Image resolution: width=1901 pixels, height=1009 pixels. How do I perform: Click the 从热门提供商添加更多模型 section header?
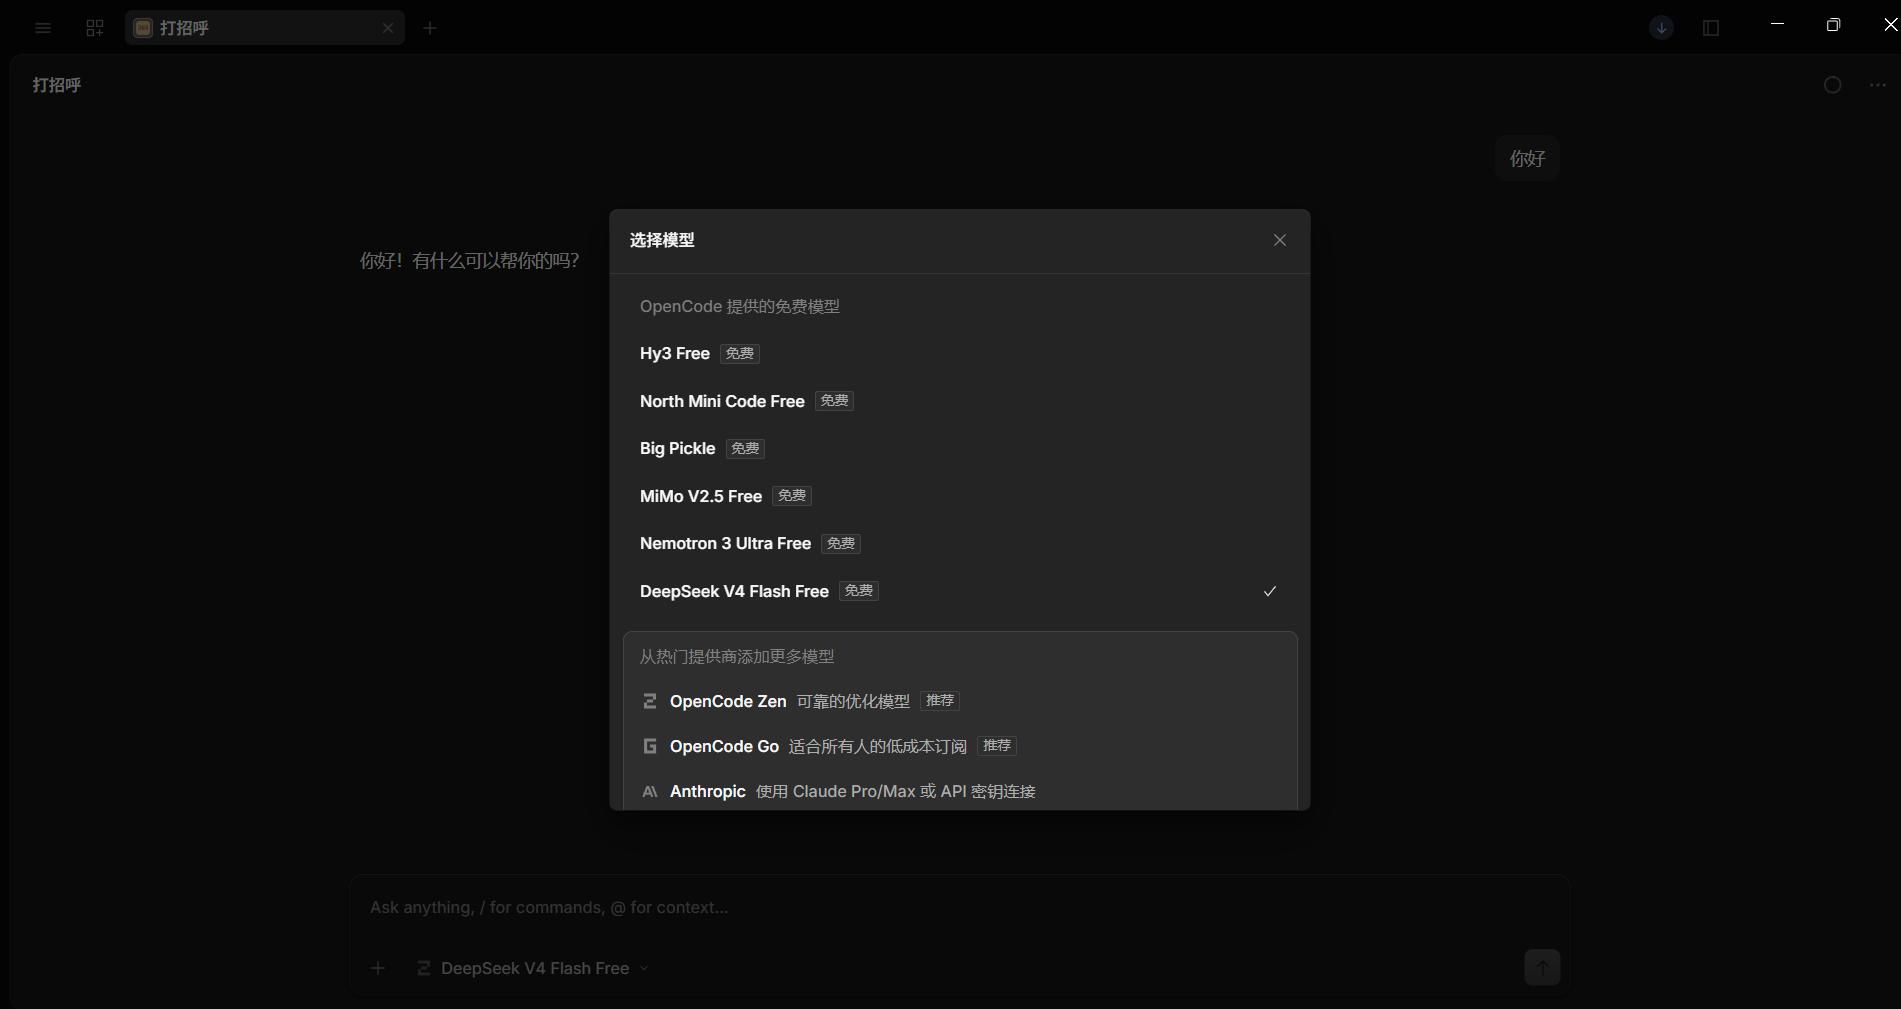pyautogui.click(x=737, y=656)
